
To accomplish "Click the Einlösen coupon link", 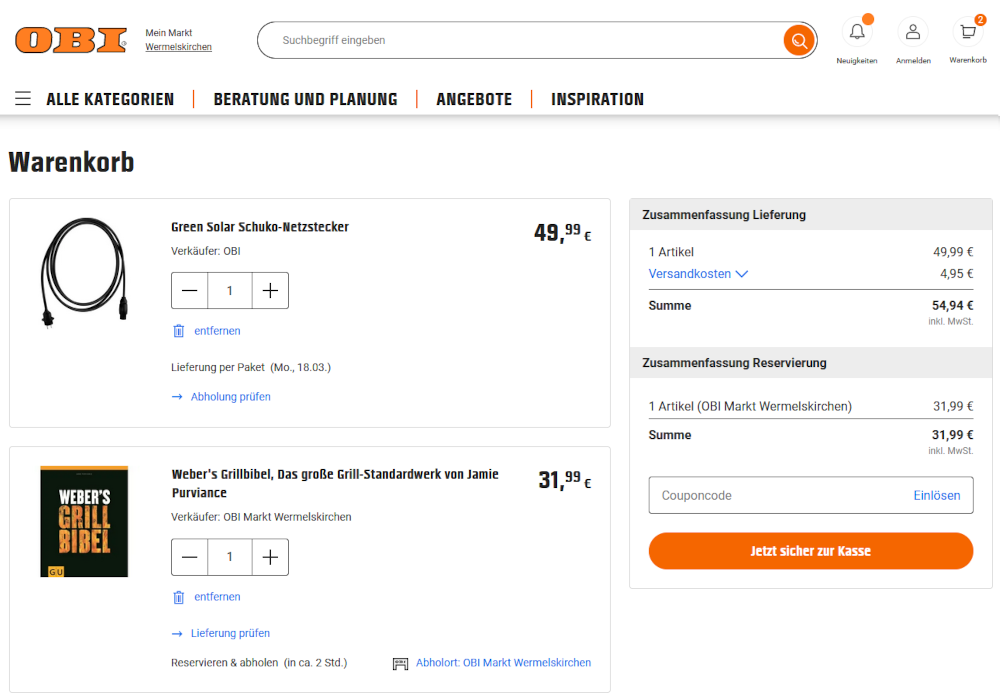I will pyautogui.click(x=936, y=495).
